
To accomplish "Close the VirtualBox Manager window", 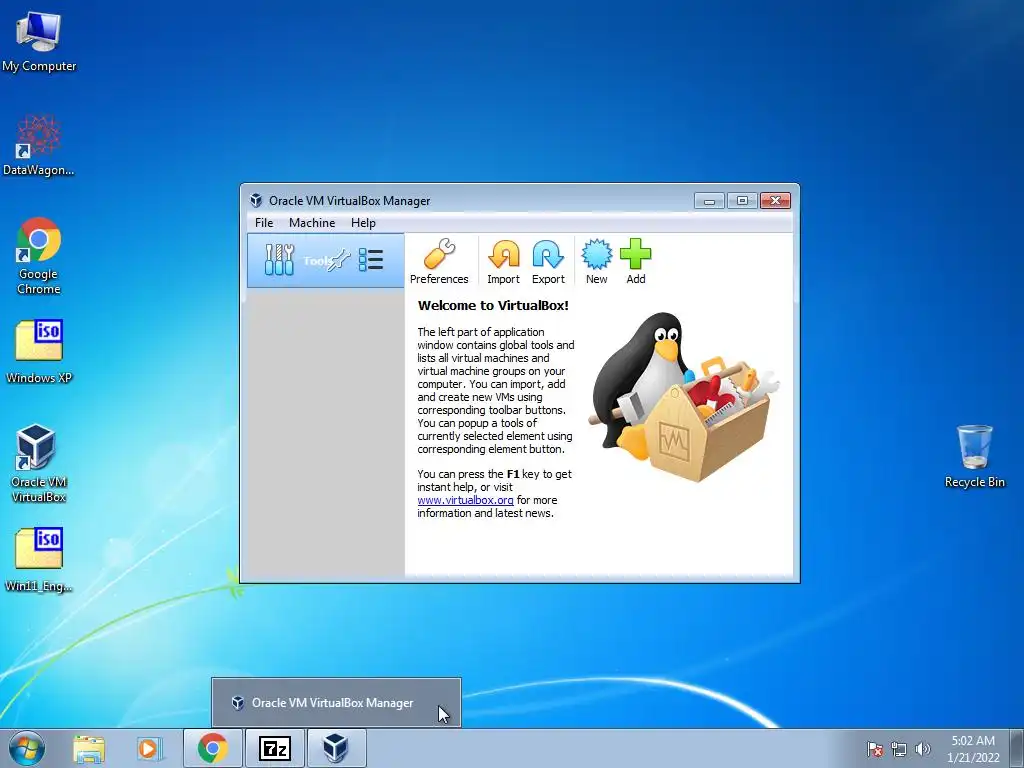I will click(775, 200).
